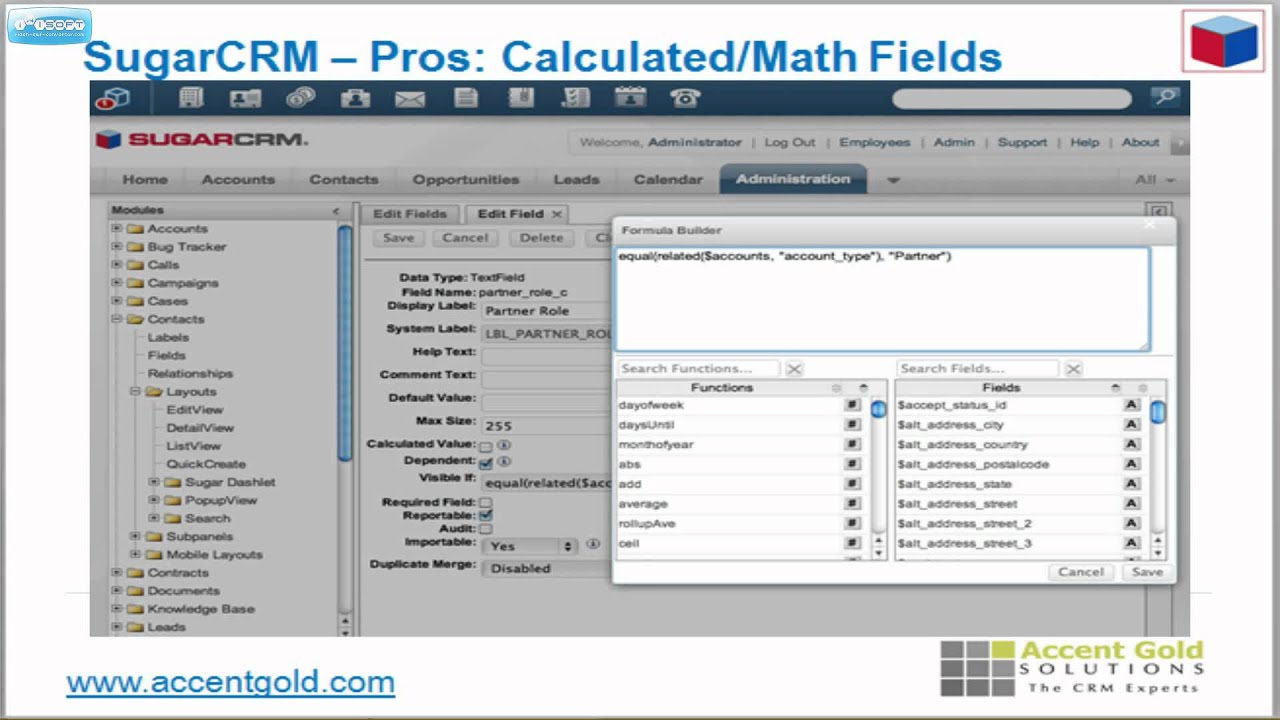Toggle the Required Field checkbox
1280x720 pixels.
(486, 502)
